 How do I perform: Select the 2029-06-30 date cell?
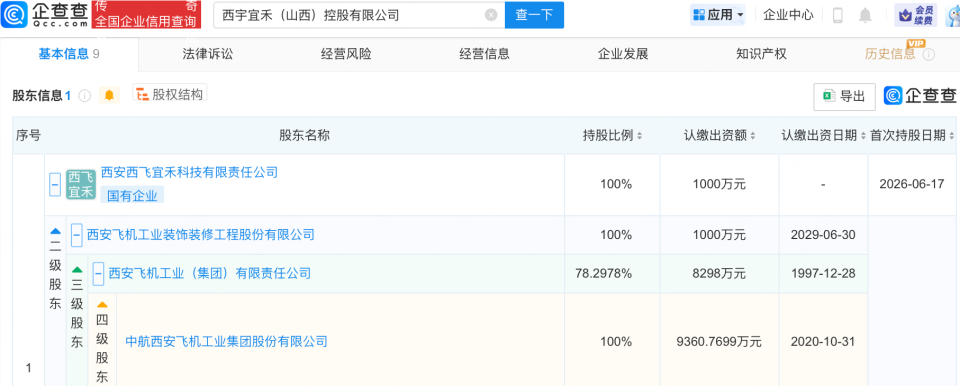coord(823,235)
